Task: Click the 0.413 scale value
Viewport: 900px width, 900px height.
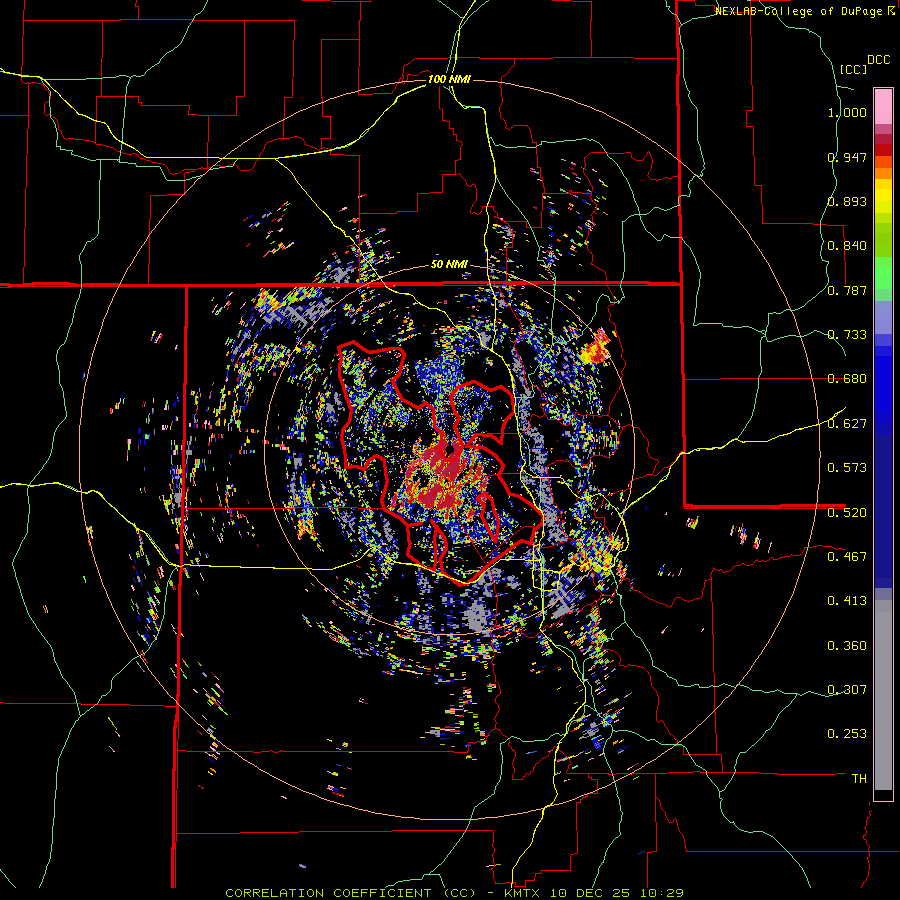Action: pos(847,601)
